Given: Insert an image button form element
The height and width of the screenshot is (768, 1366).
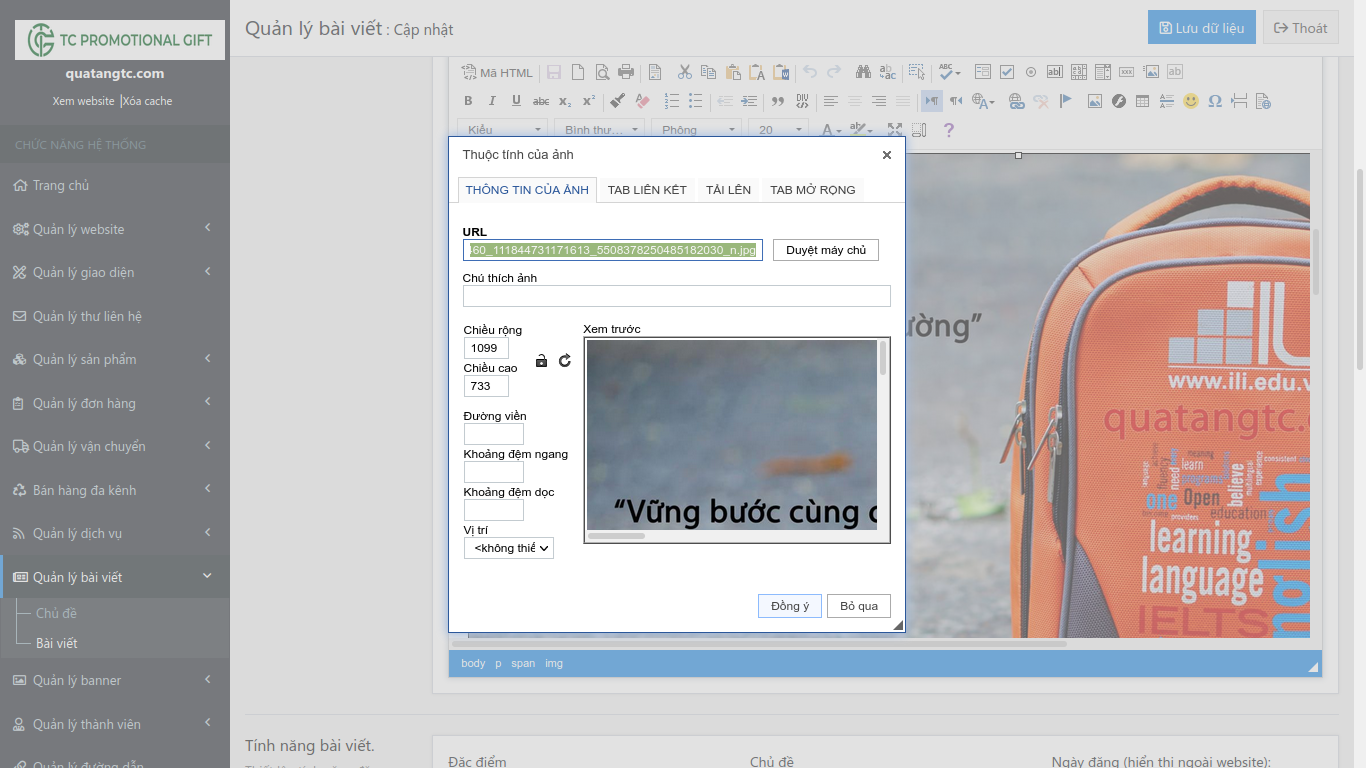Looking at the screenshot, I should tap(1151, 72).
